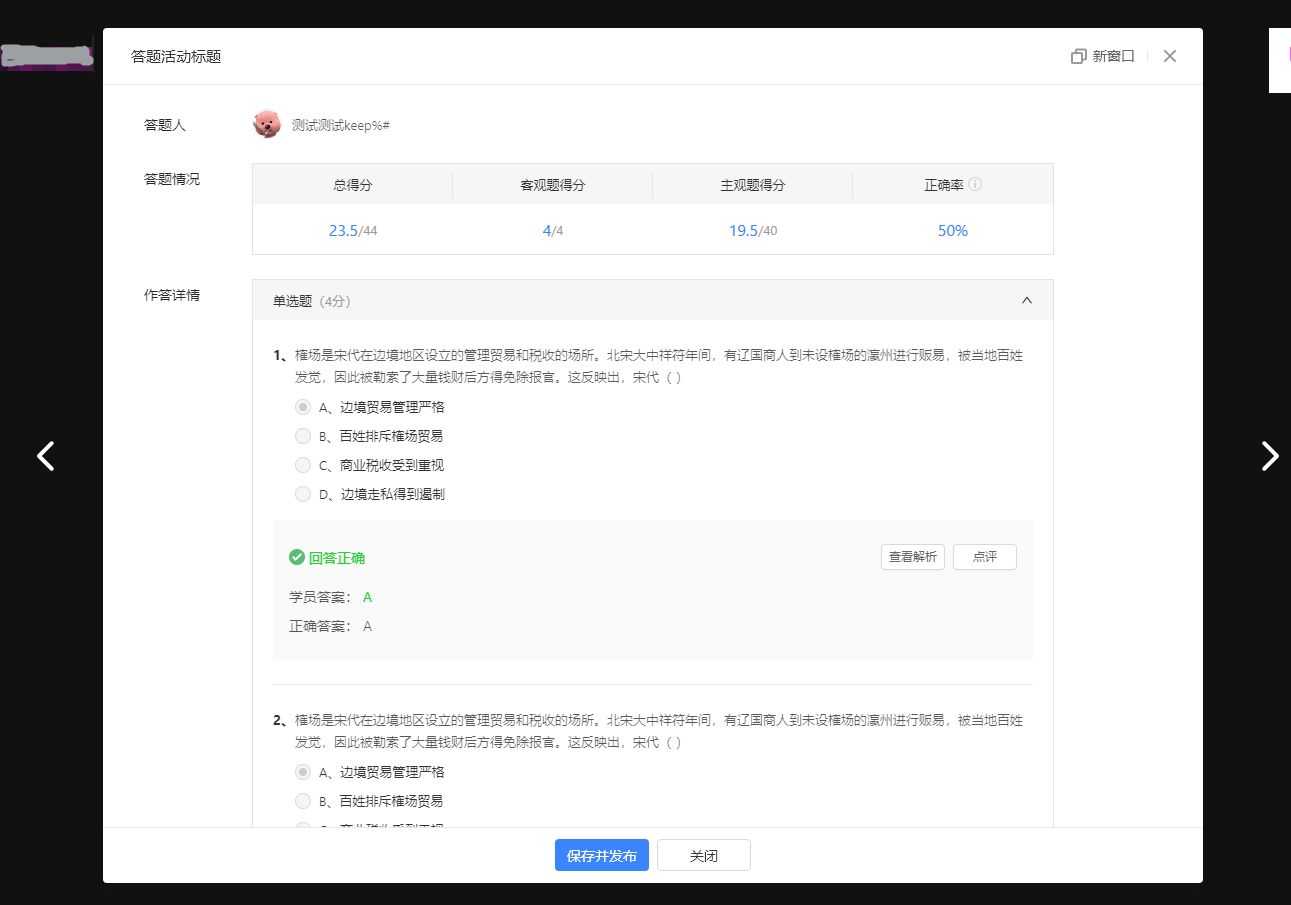Select option D 边境走私得到遏制 in question 1
Image resolution: width=1291 pixels, height=905 pixels.
point(303,494)
